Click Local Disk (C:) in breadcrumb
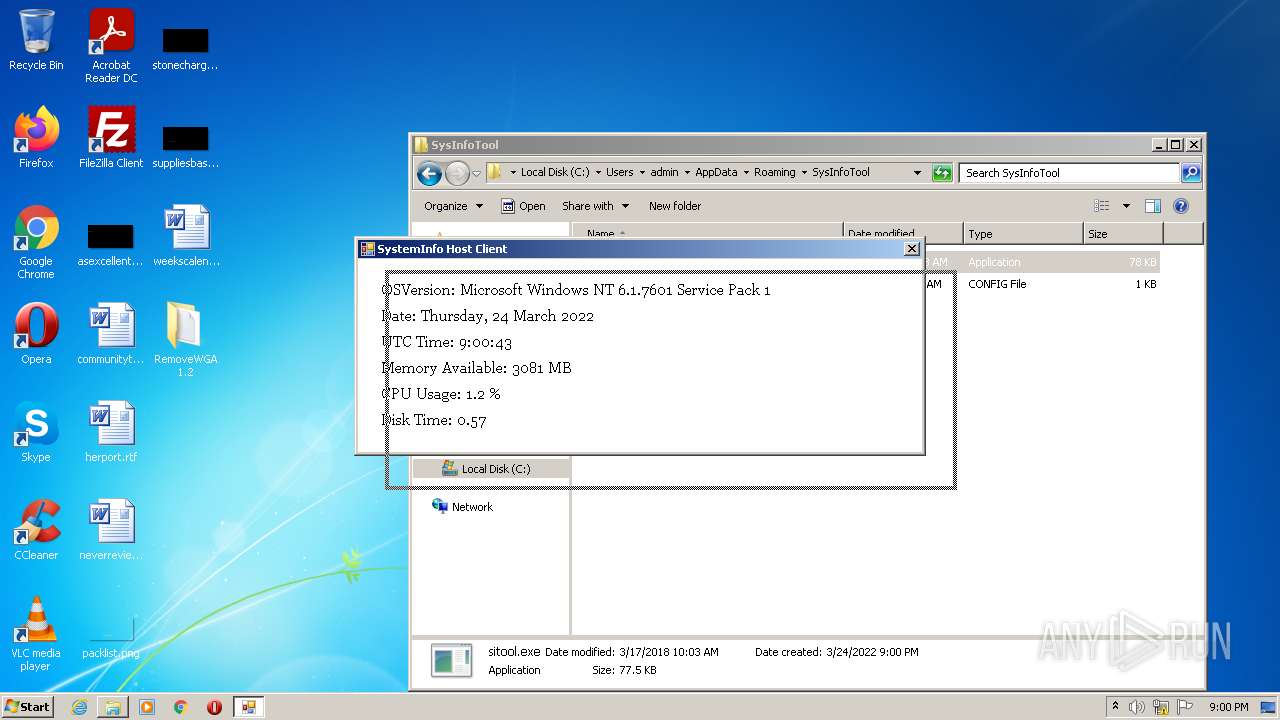The width and height of the screenshot is (1280, 720). click(555, 172)
